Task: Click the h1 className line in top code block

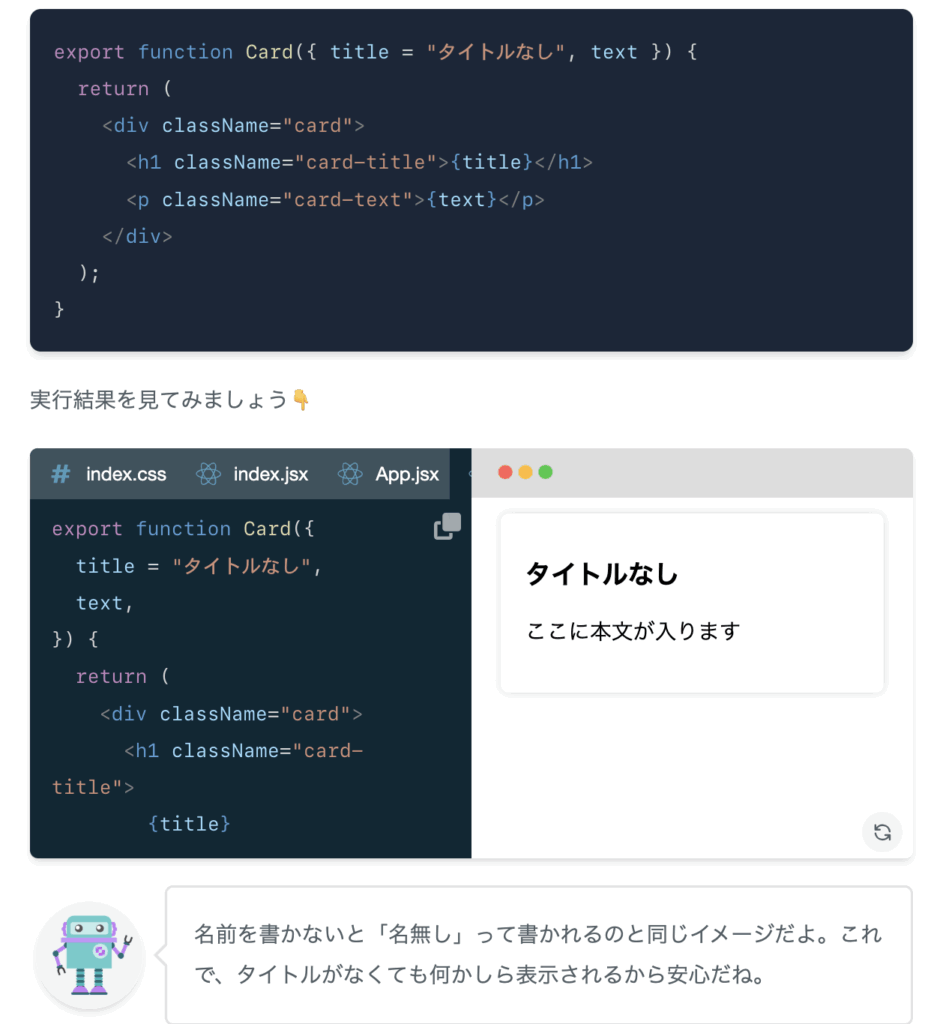Action: click(x=359, y=162)
